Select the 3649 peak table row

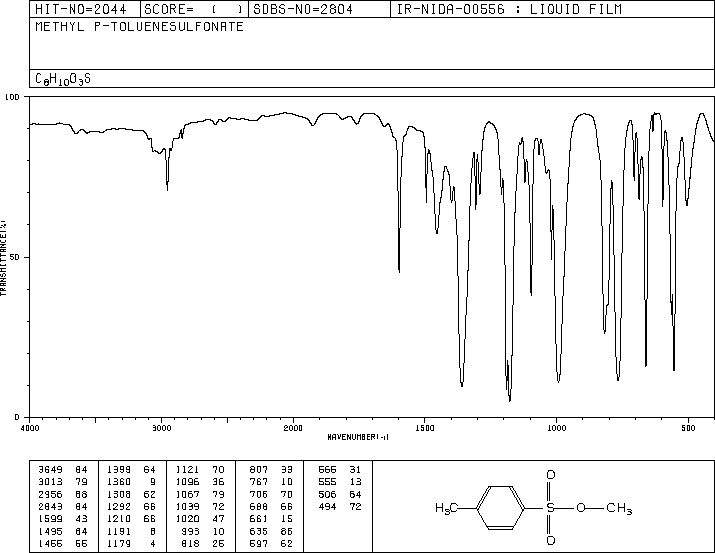coord(63,470)
